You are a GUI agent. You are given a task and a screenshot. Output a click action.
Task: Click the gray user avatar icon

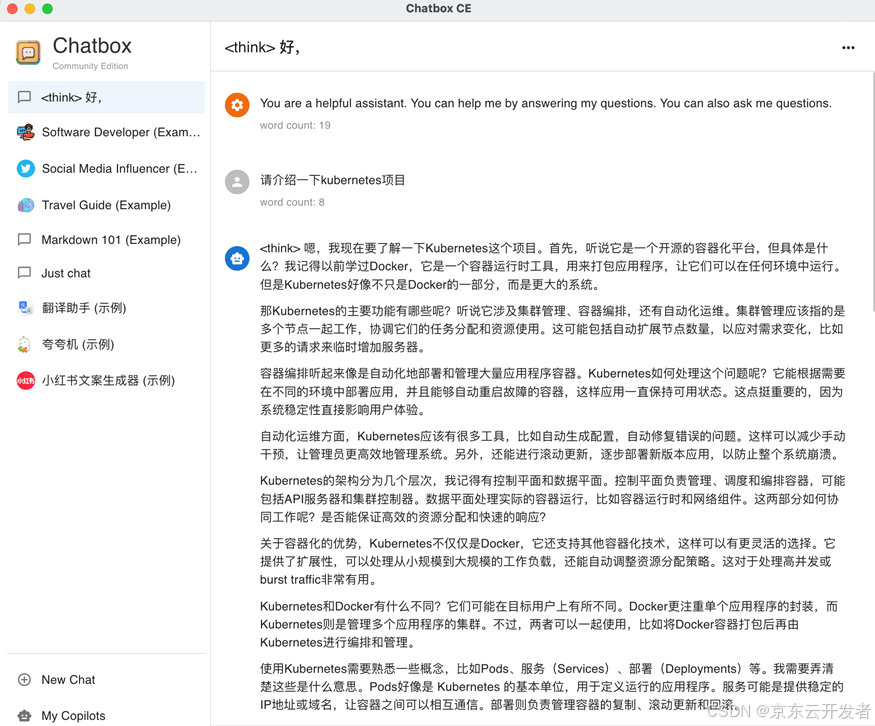[x=237, y=182]
